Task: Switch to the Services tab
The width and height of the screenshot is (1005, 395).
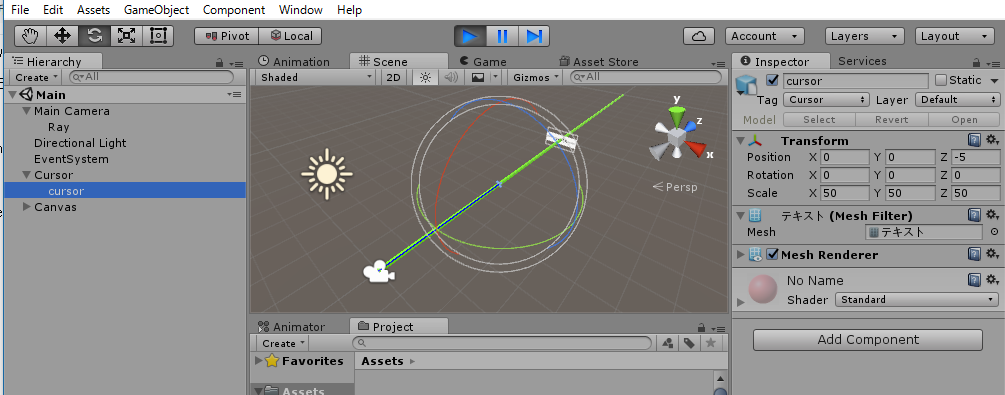Action: click(862, 61)
